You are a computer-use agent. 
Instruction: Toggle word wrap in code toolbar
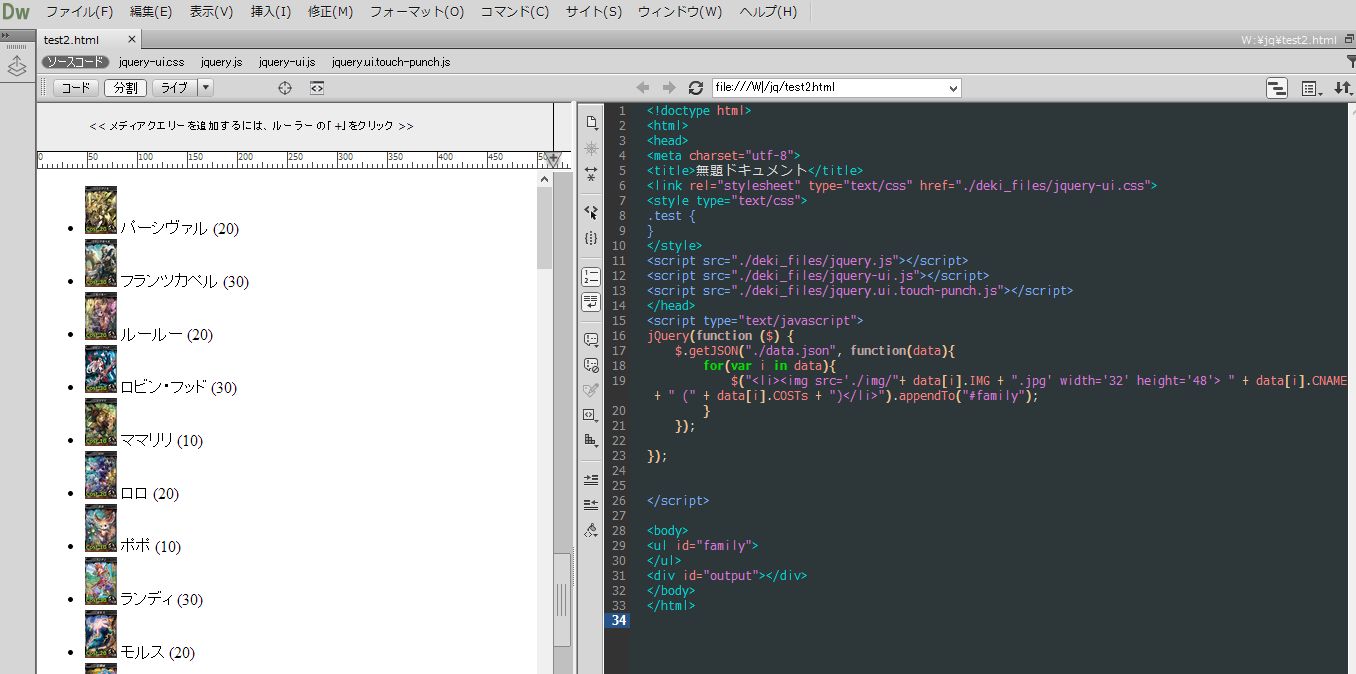click(x=591, y=301)
